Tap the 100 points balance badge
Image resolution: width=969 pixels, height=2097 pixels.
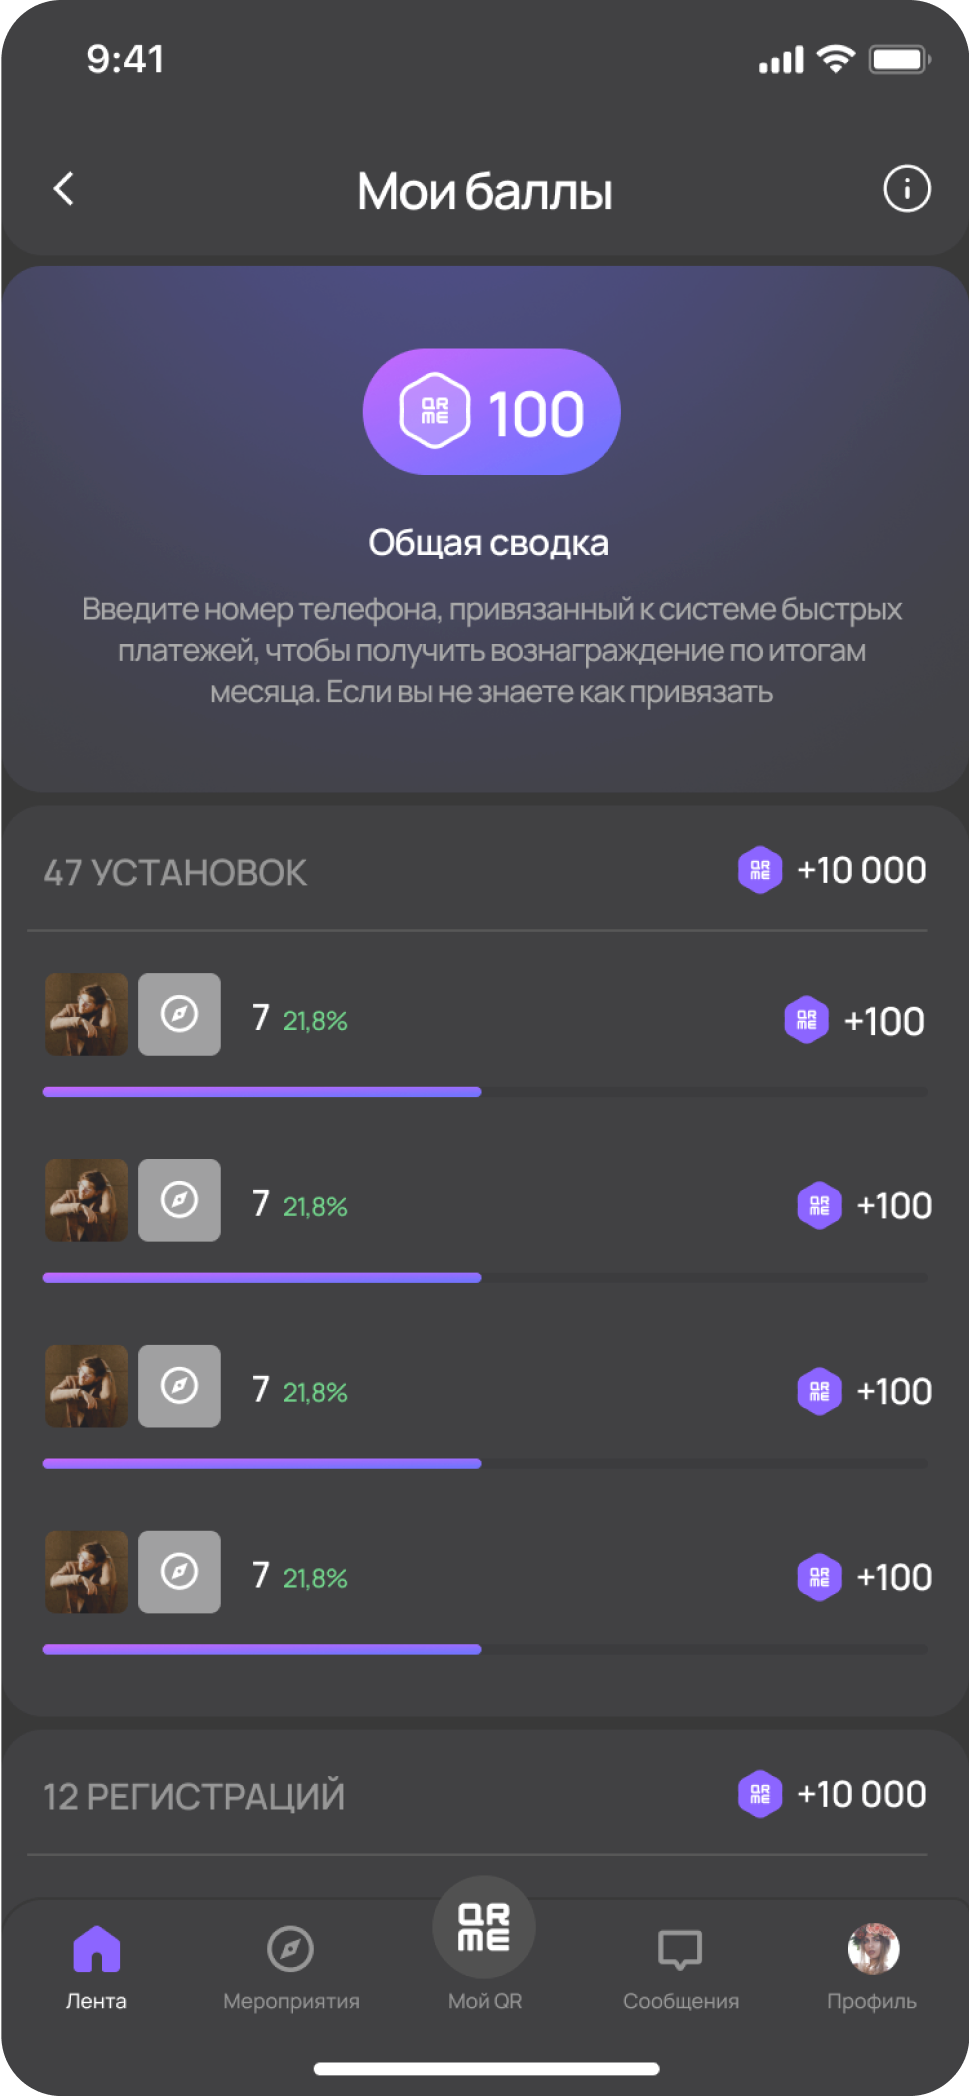491,412
